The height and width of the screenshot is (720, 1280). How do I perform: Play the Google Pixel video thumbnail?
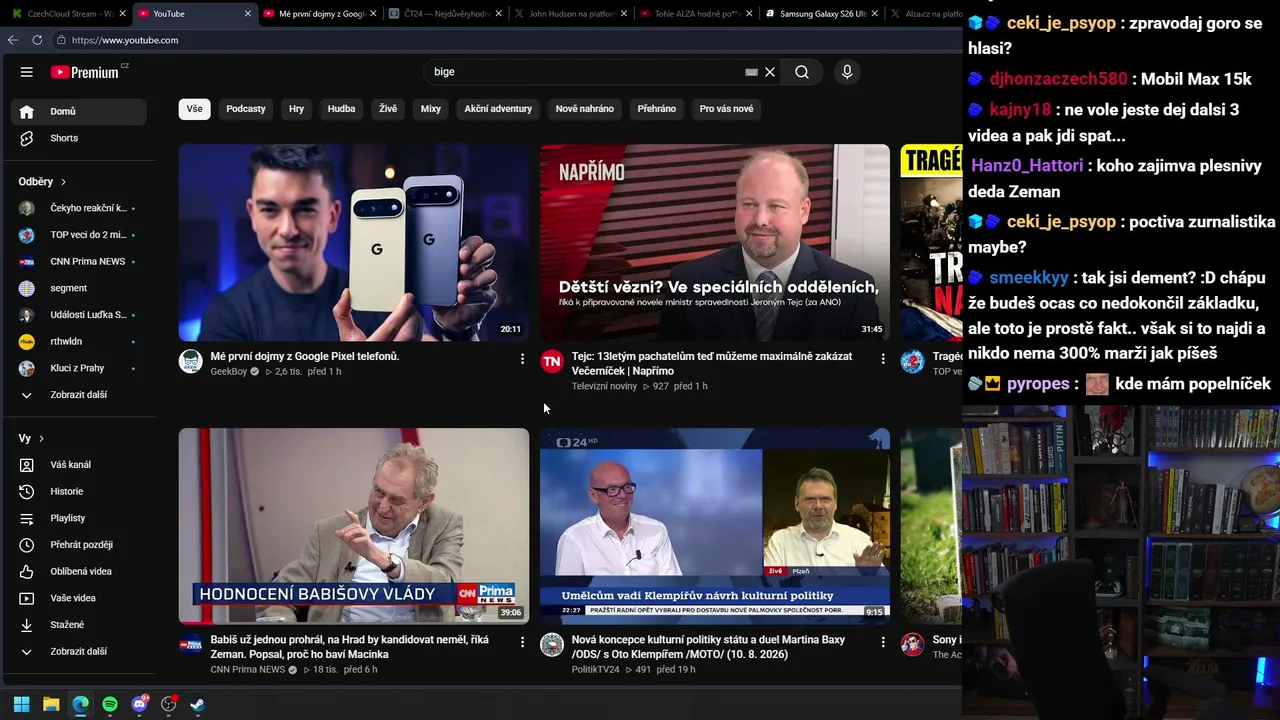pos(354,243)
